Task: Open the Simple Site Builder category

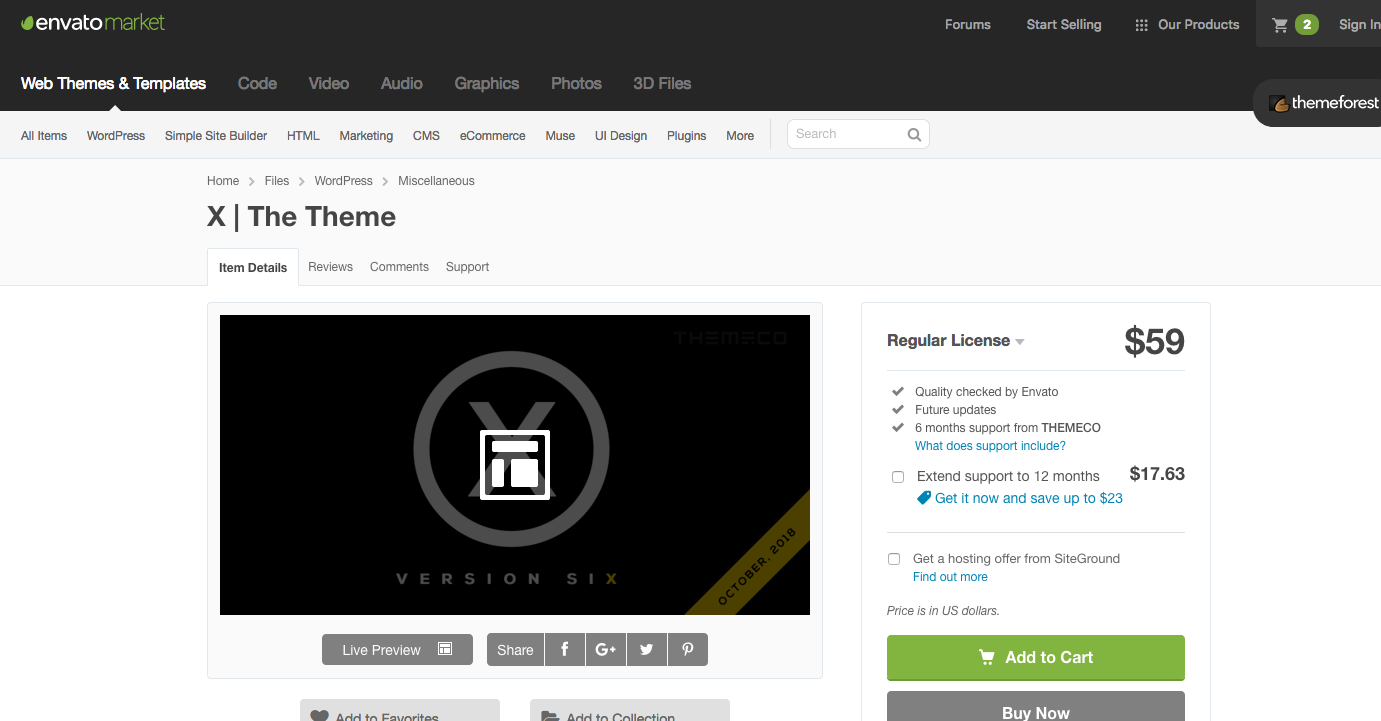Action: [216, 136]
